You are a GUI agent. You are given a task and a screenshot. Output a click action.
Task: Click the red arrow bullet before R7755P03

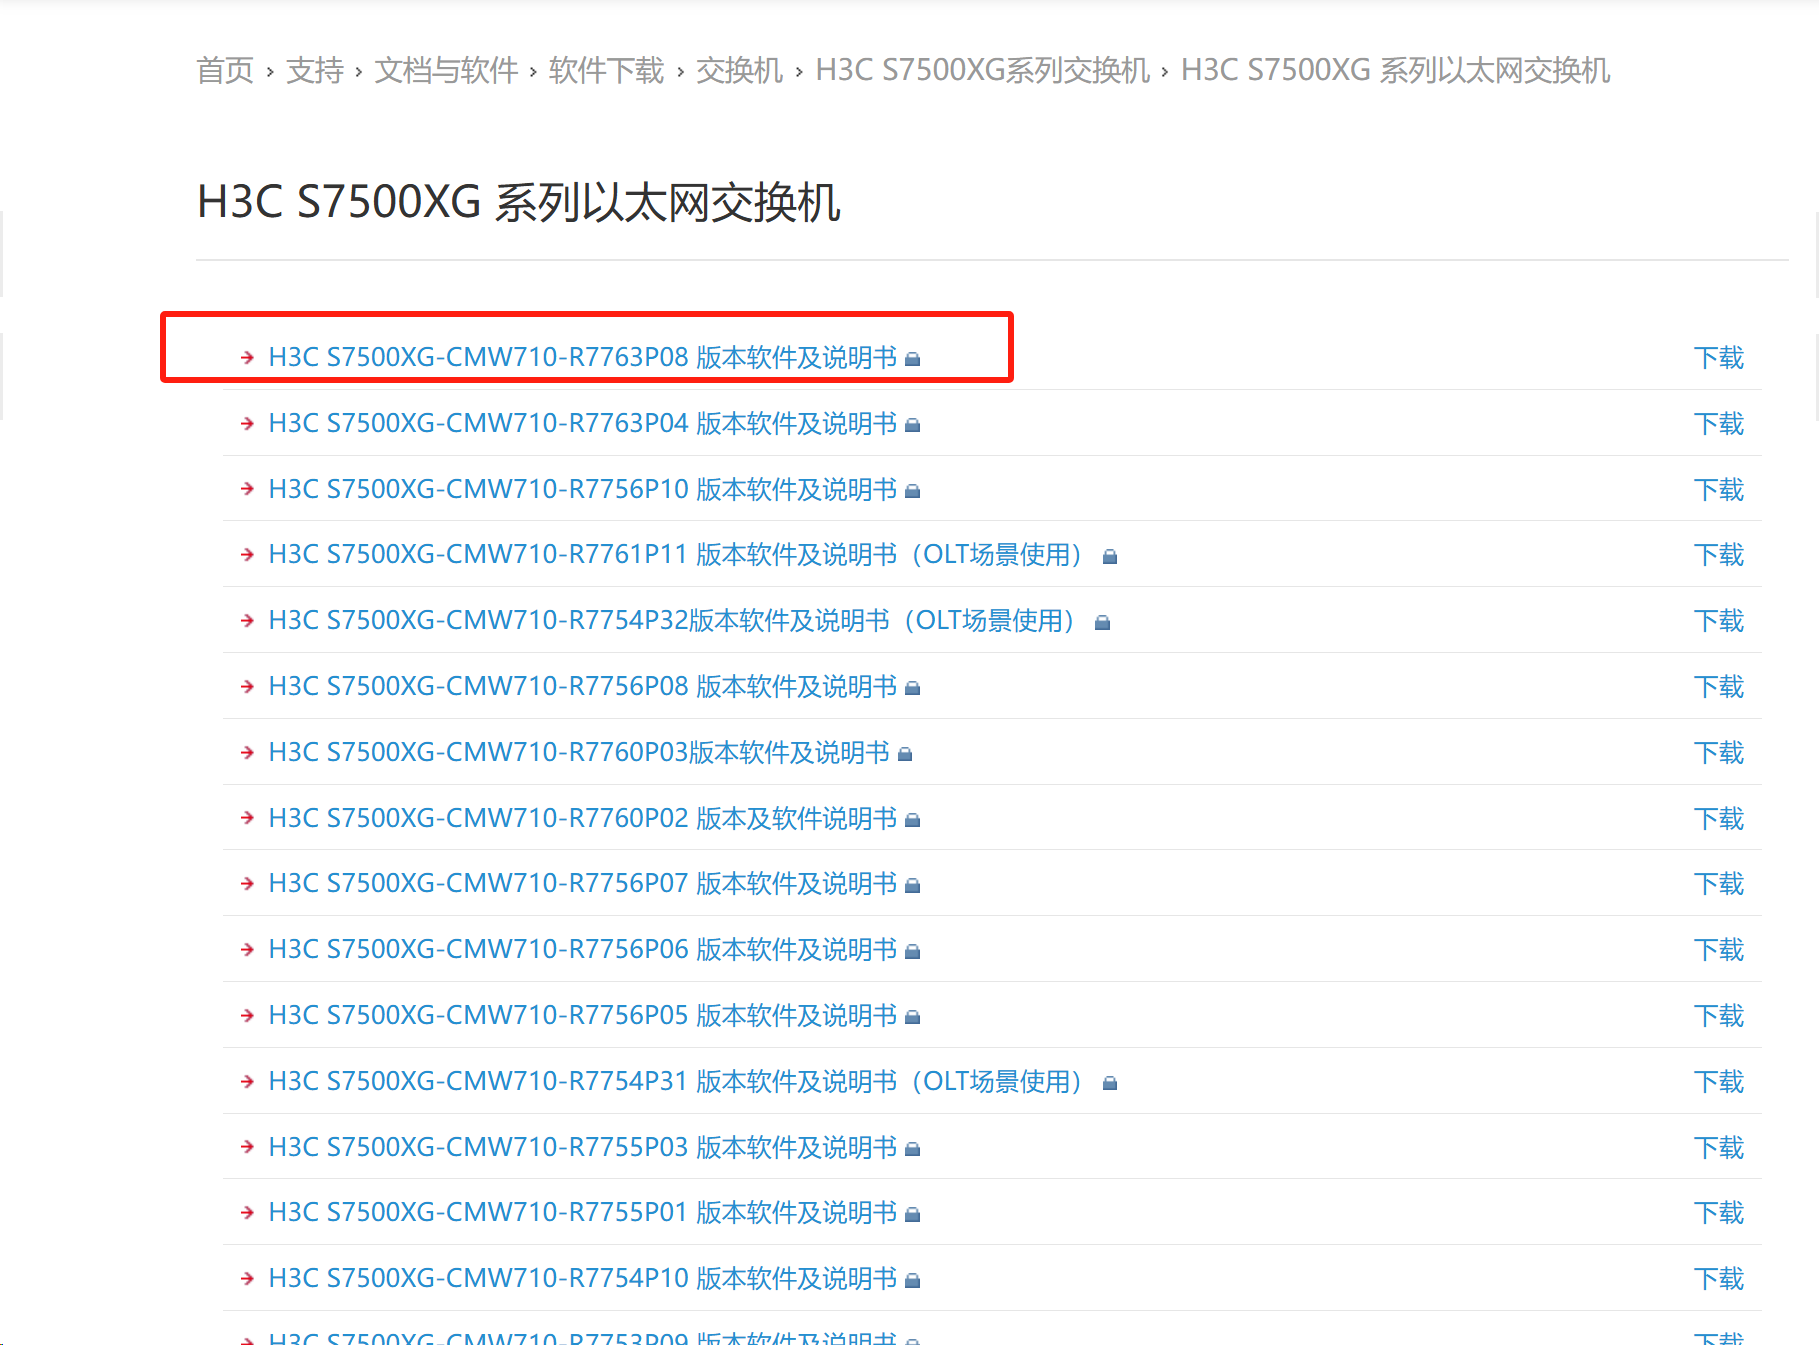[247, 1147]
